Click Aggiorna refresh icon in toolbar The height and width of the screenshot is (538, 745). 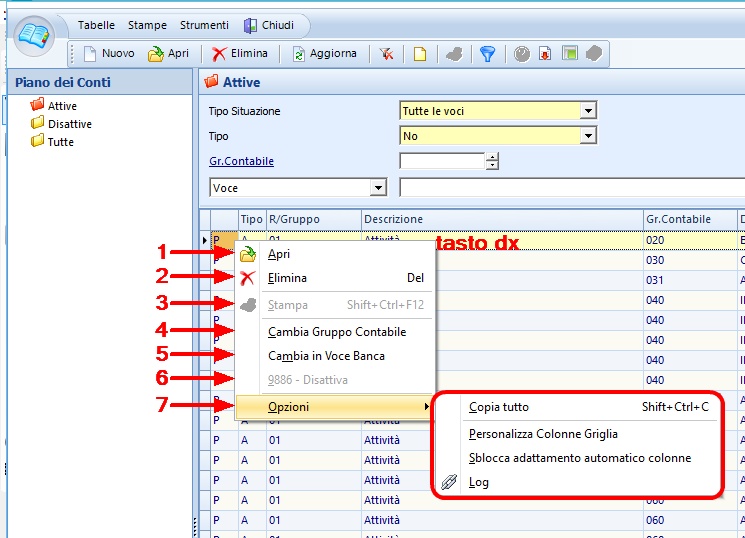click(x=323, y=54)
